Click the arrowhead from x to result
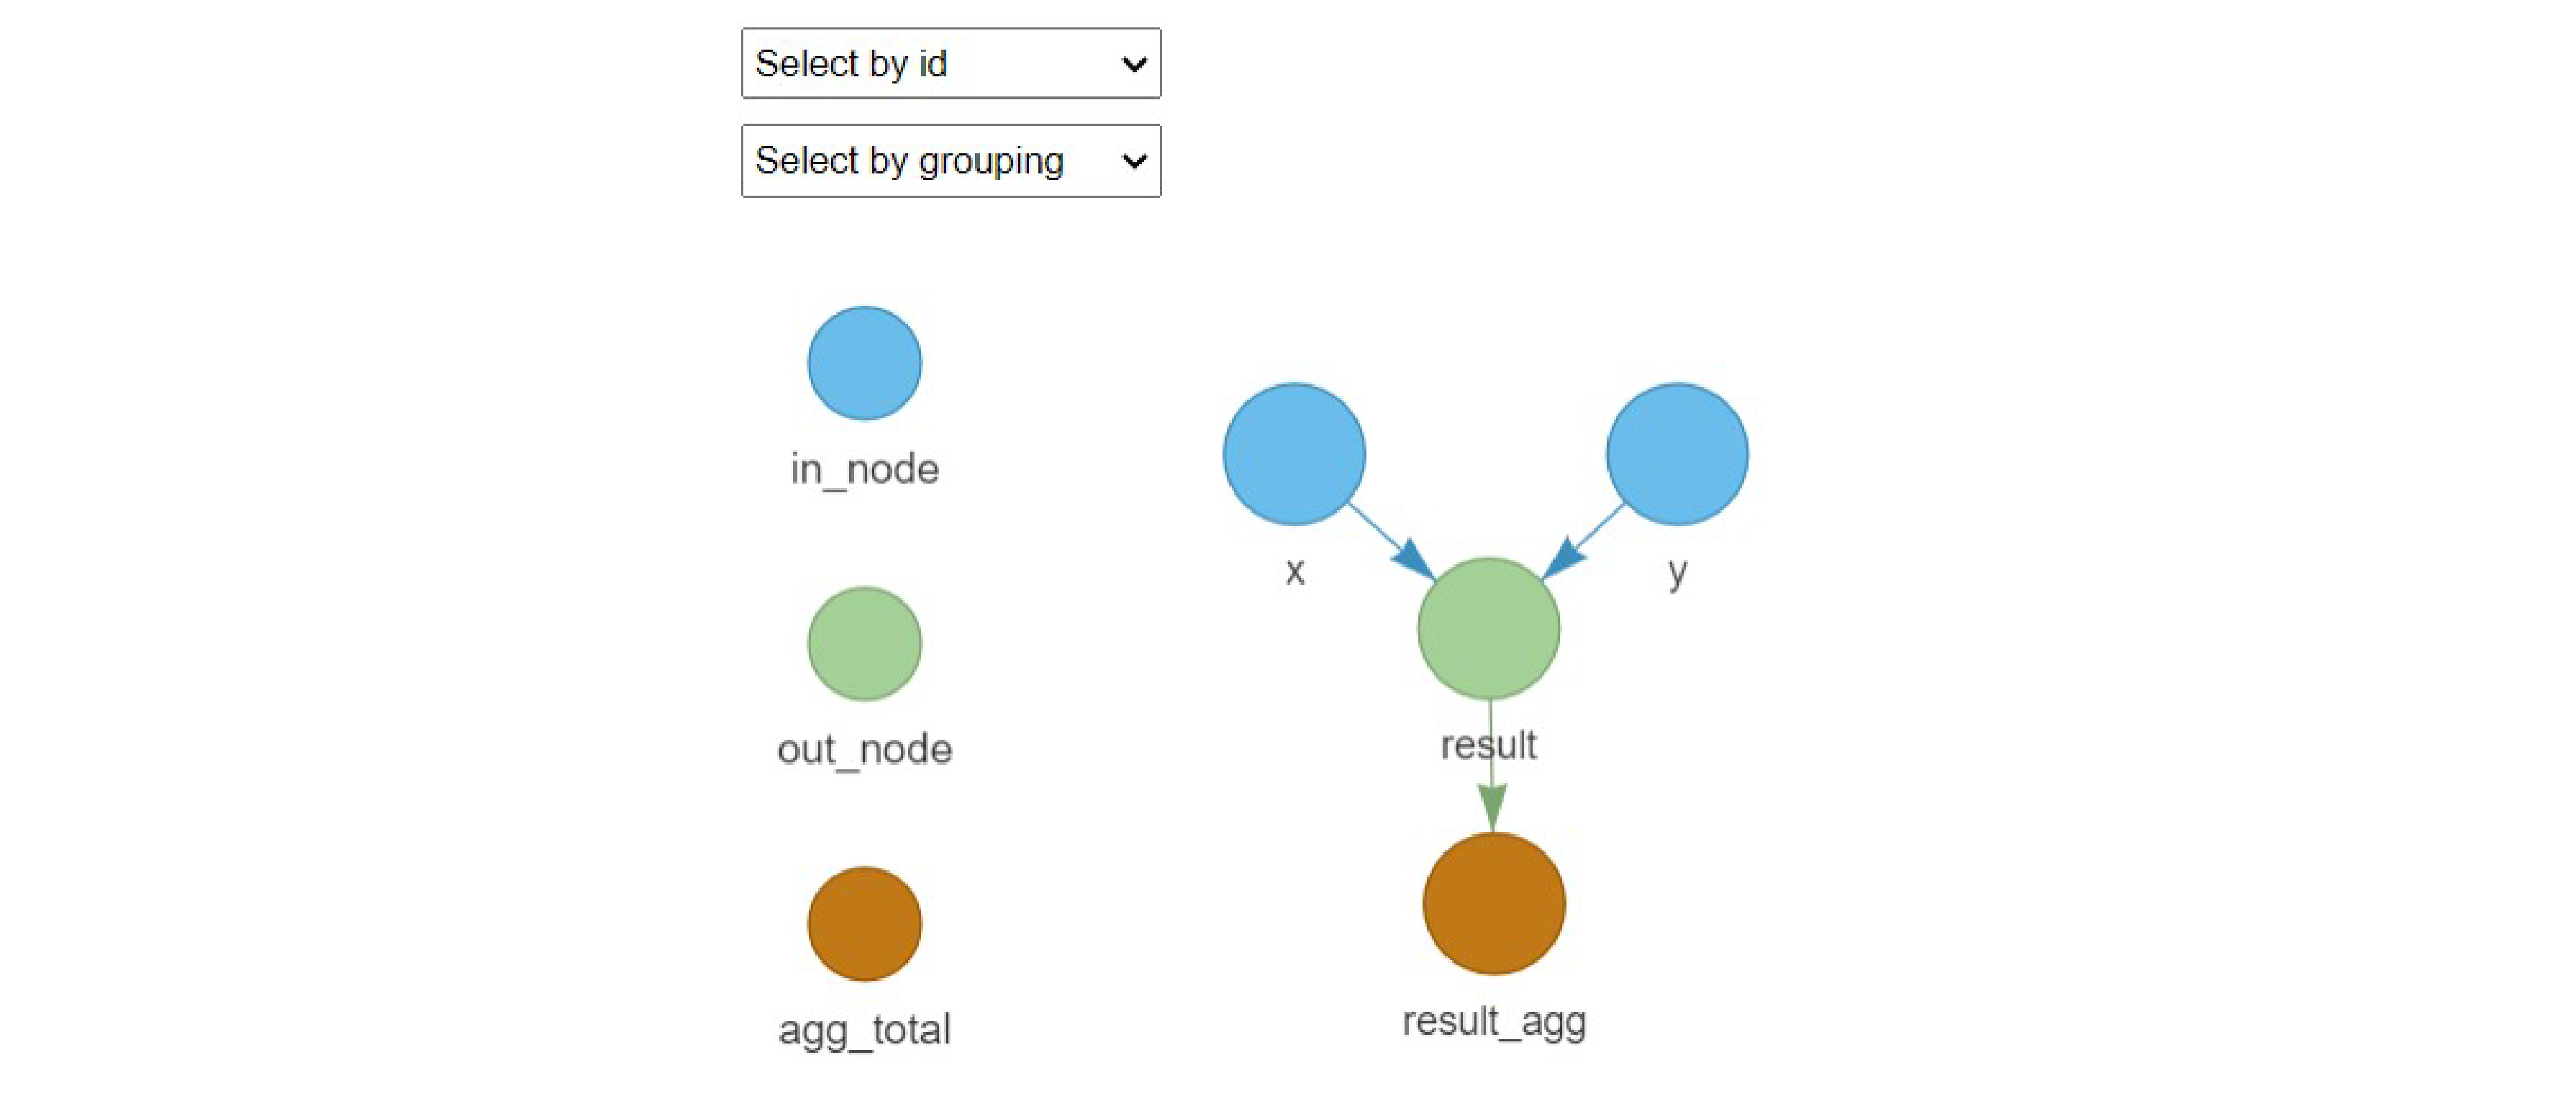2576x1109 pixels. (x=1415, y=559)
